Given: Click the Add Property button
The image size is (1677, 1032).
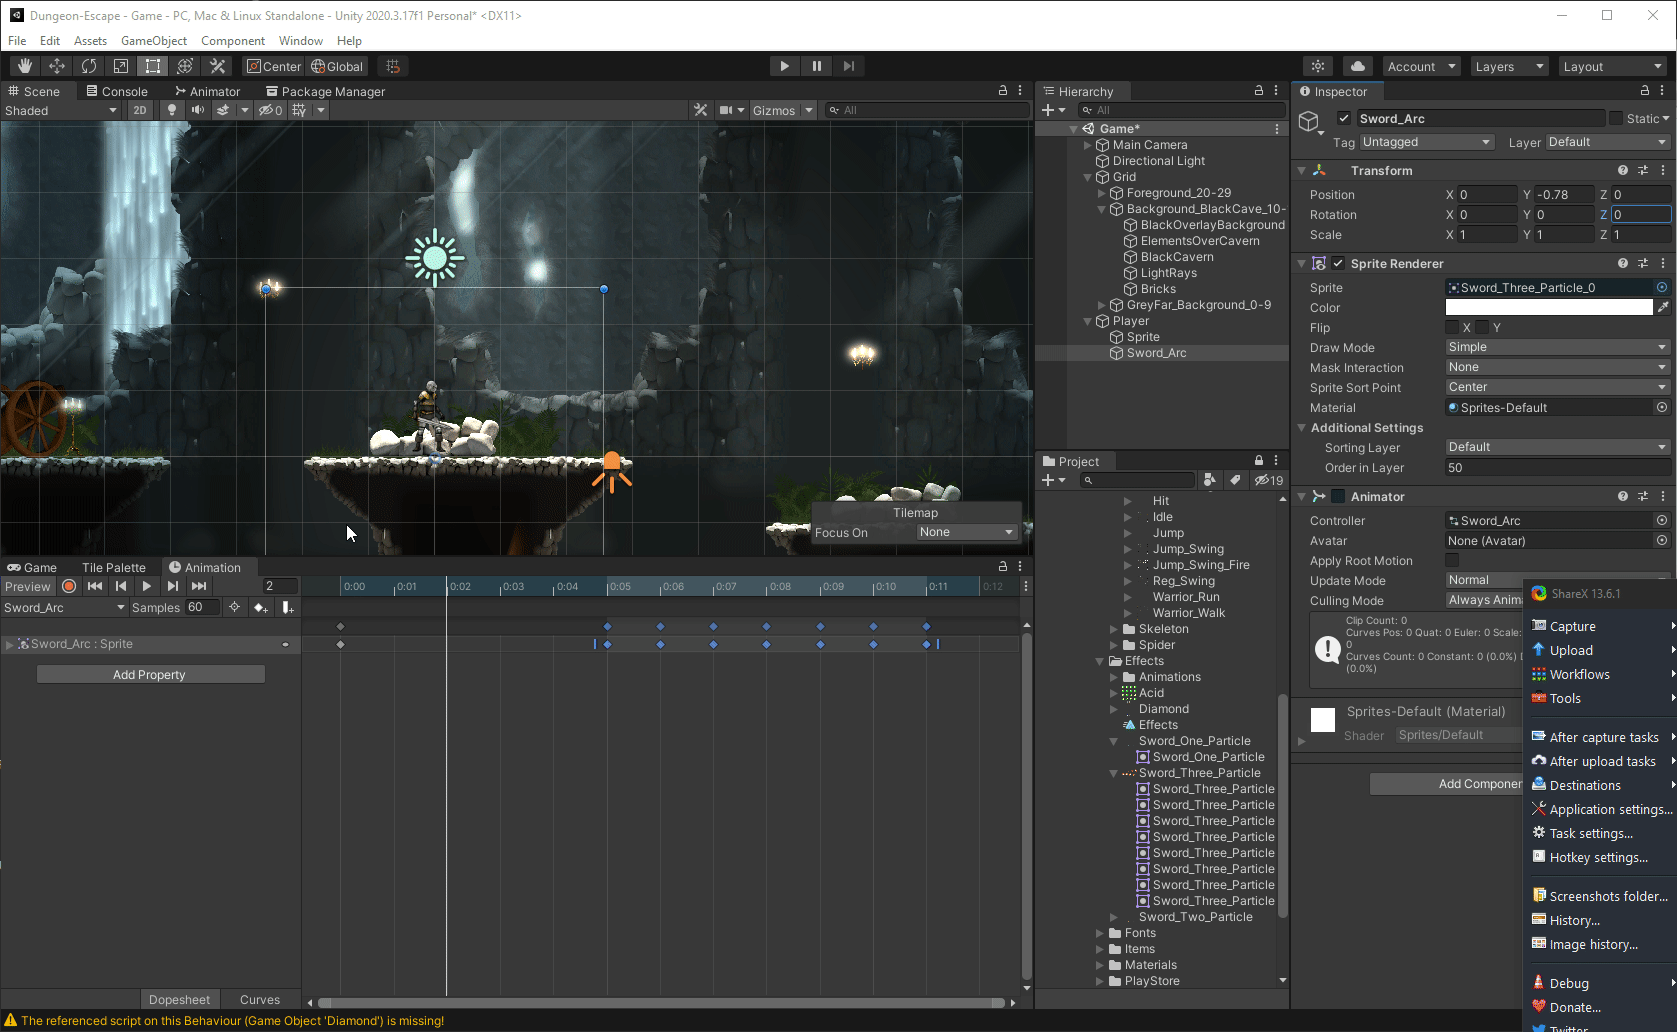Looking at the screenshot, I should [x=150, y=675].
